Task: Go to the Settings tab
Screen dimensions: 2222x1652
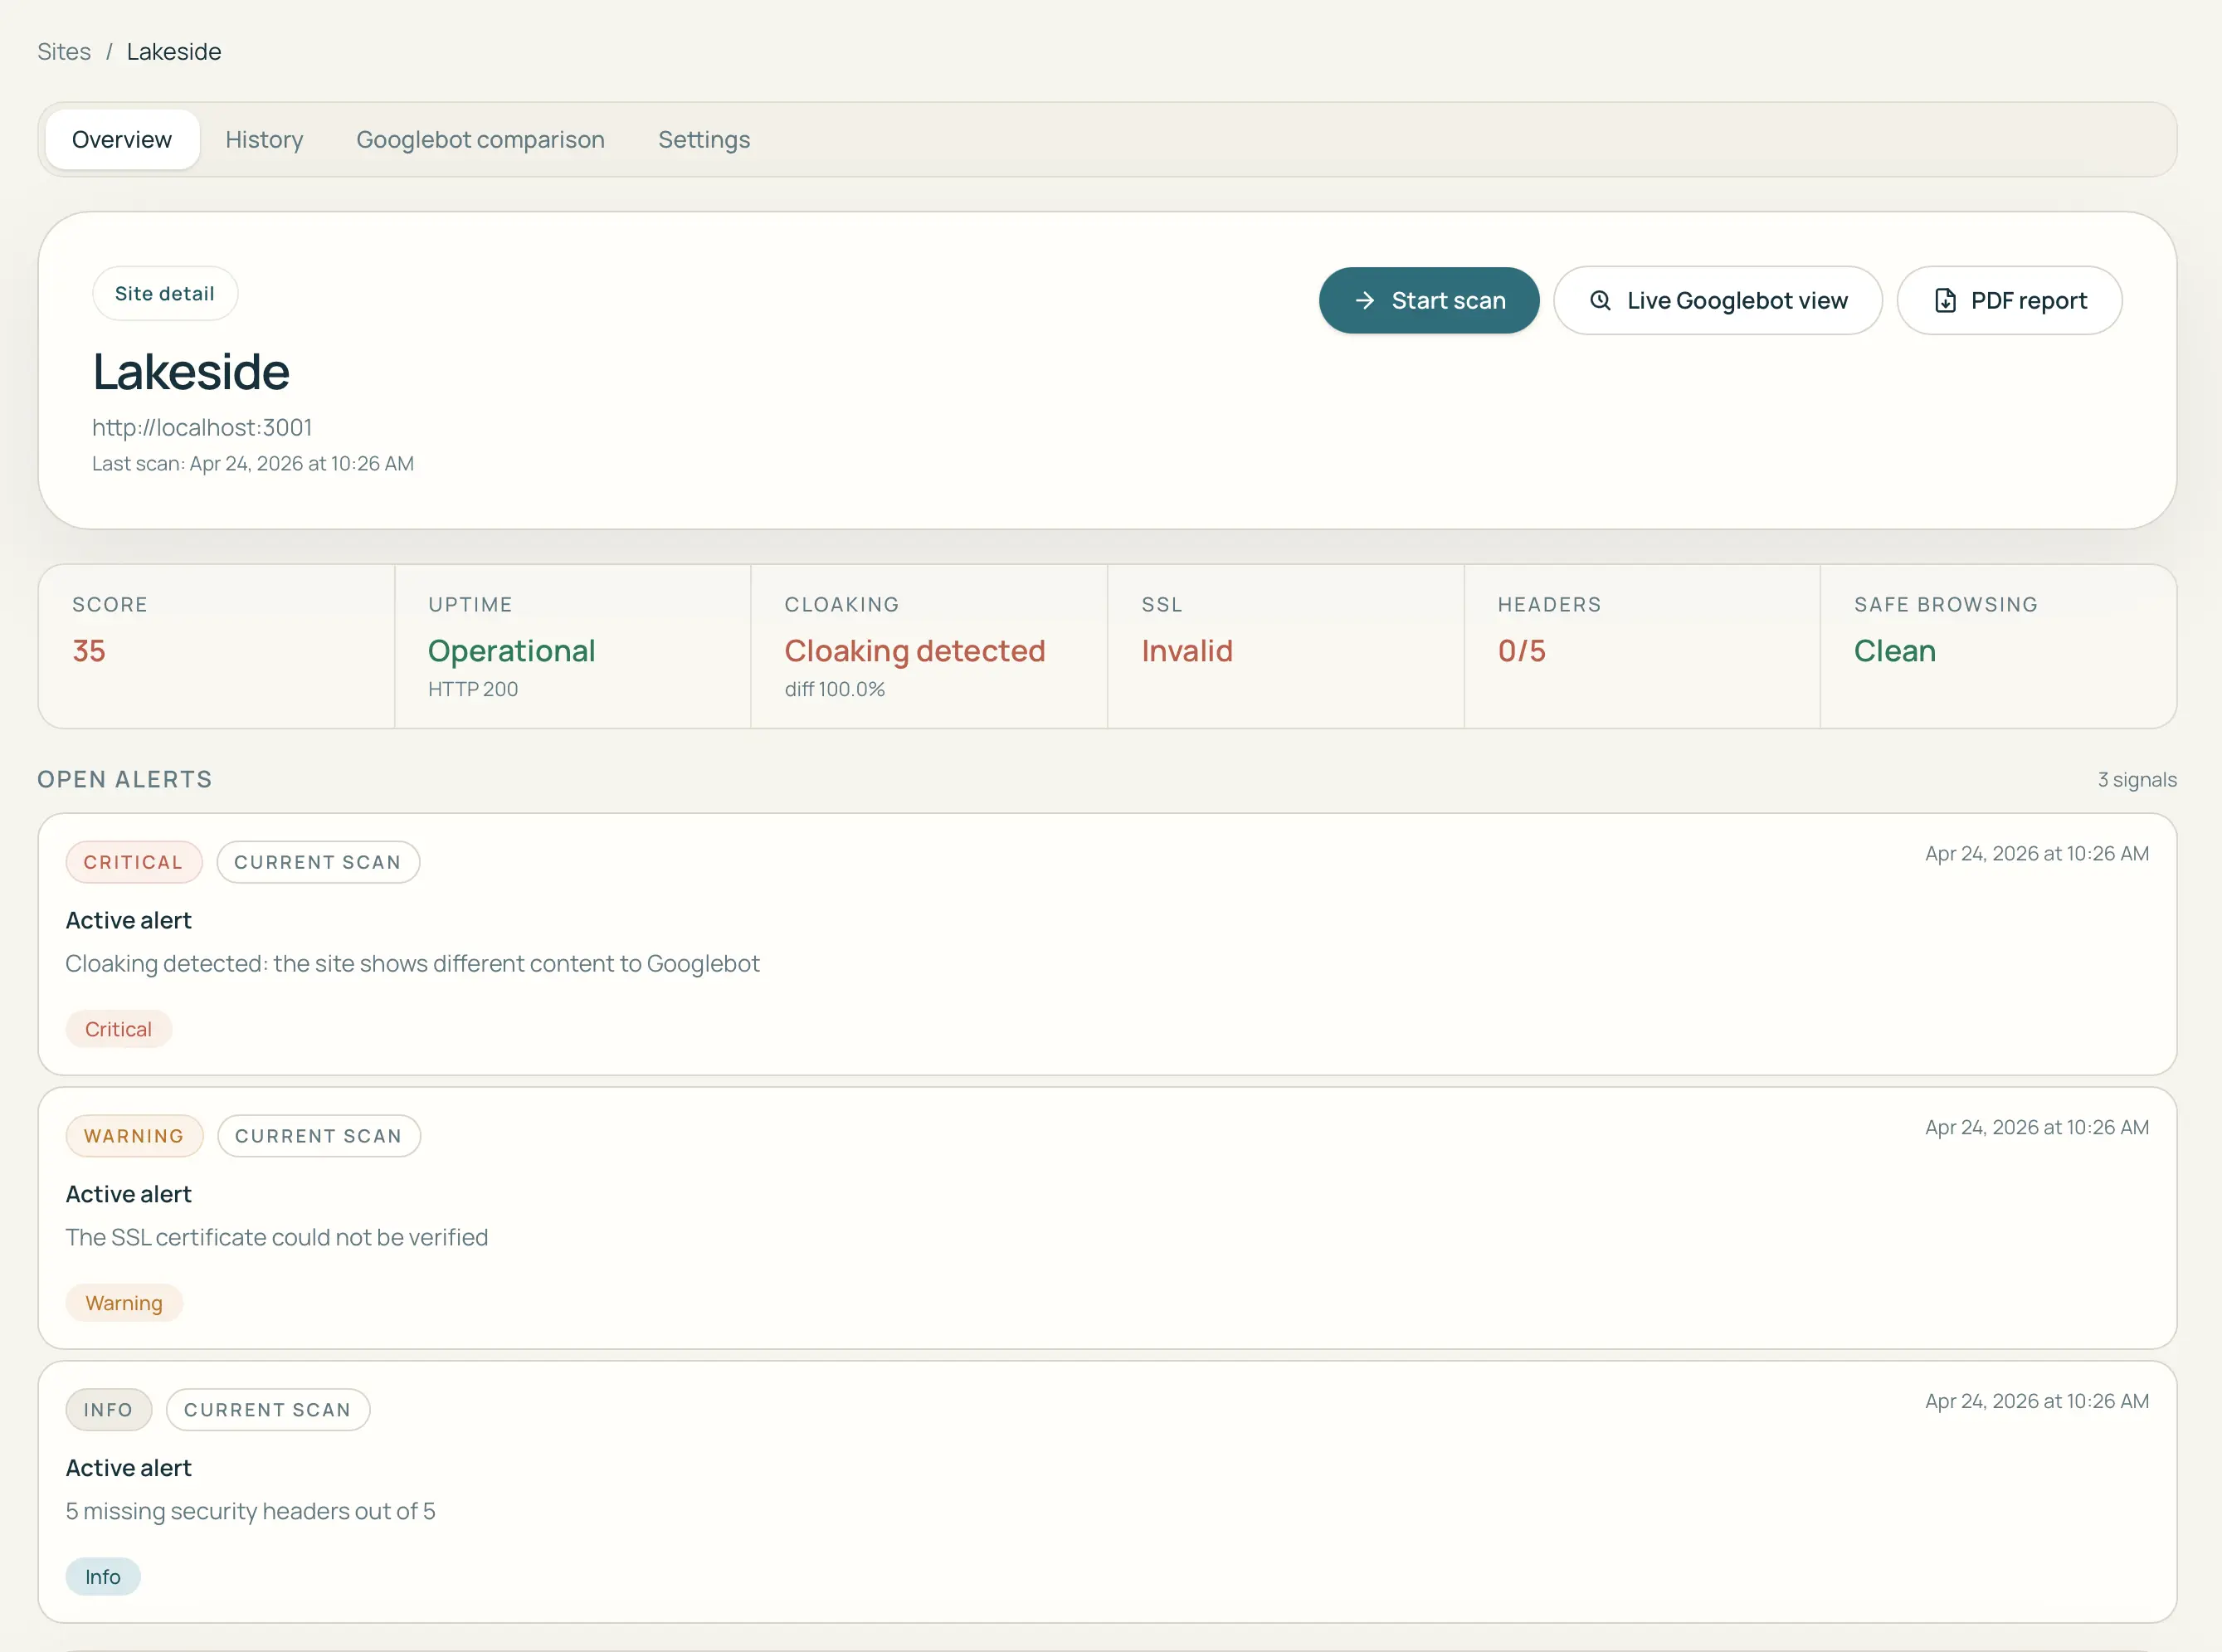Action: 704,139
